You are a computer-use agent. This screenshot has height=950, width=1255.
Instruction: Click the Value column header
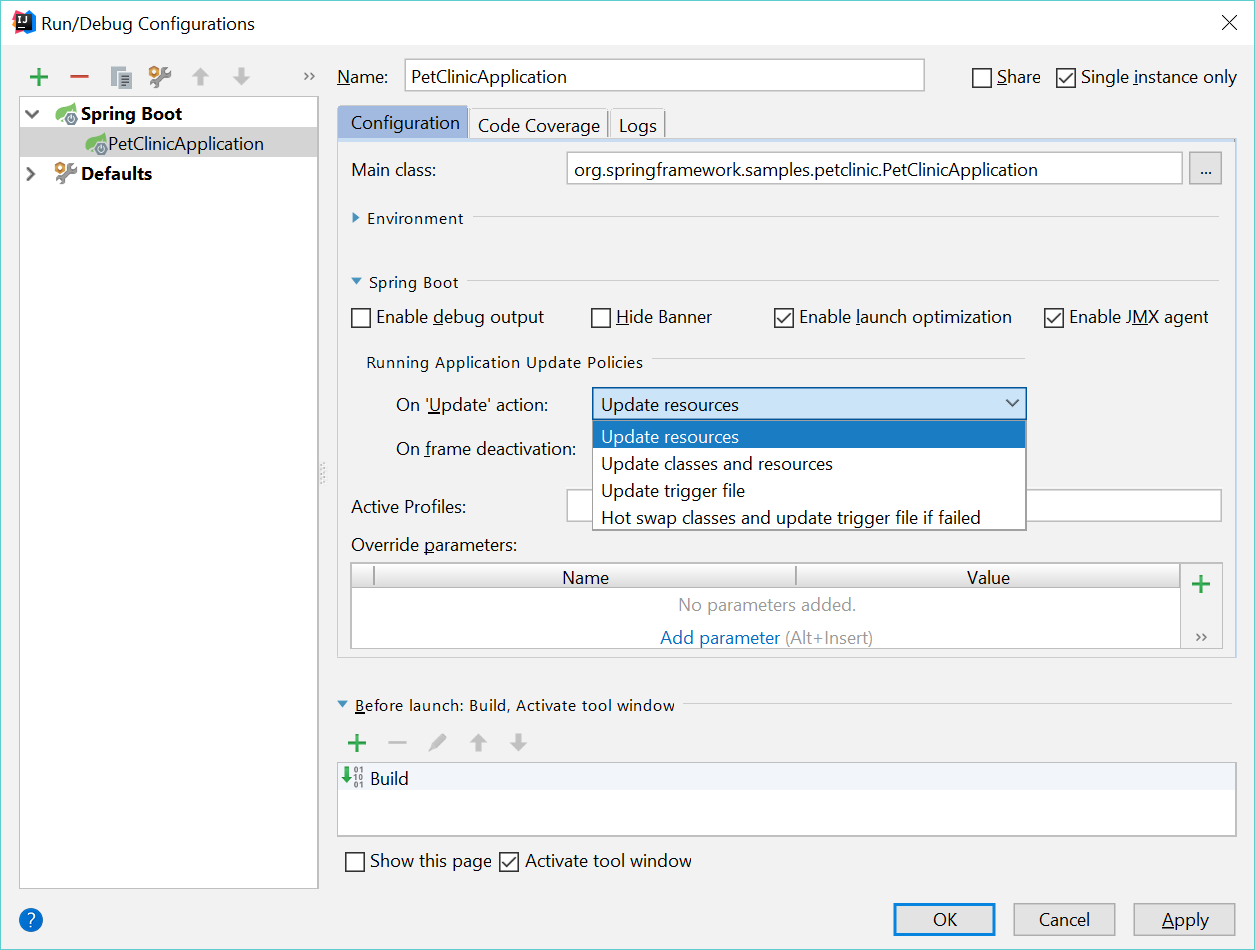coord(988,577)
